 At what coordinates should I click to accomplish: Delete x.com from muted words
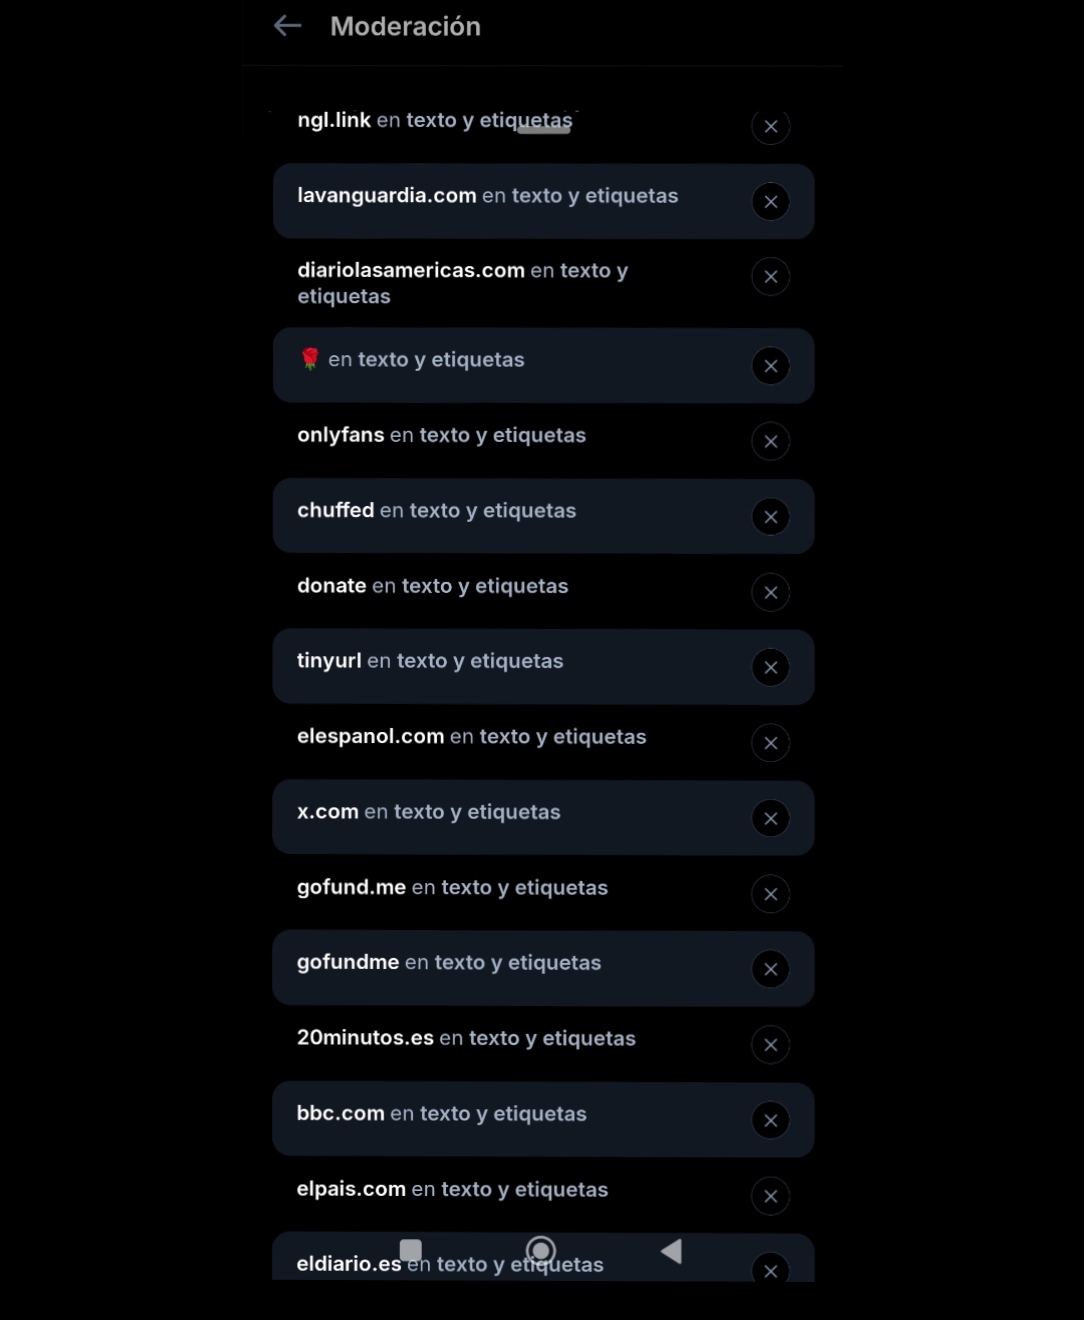point(770,818)
